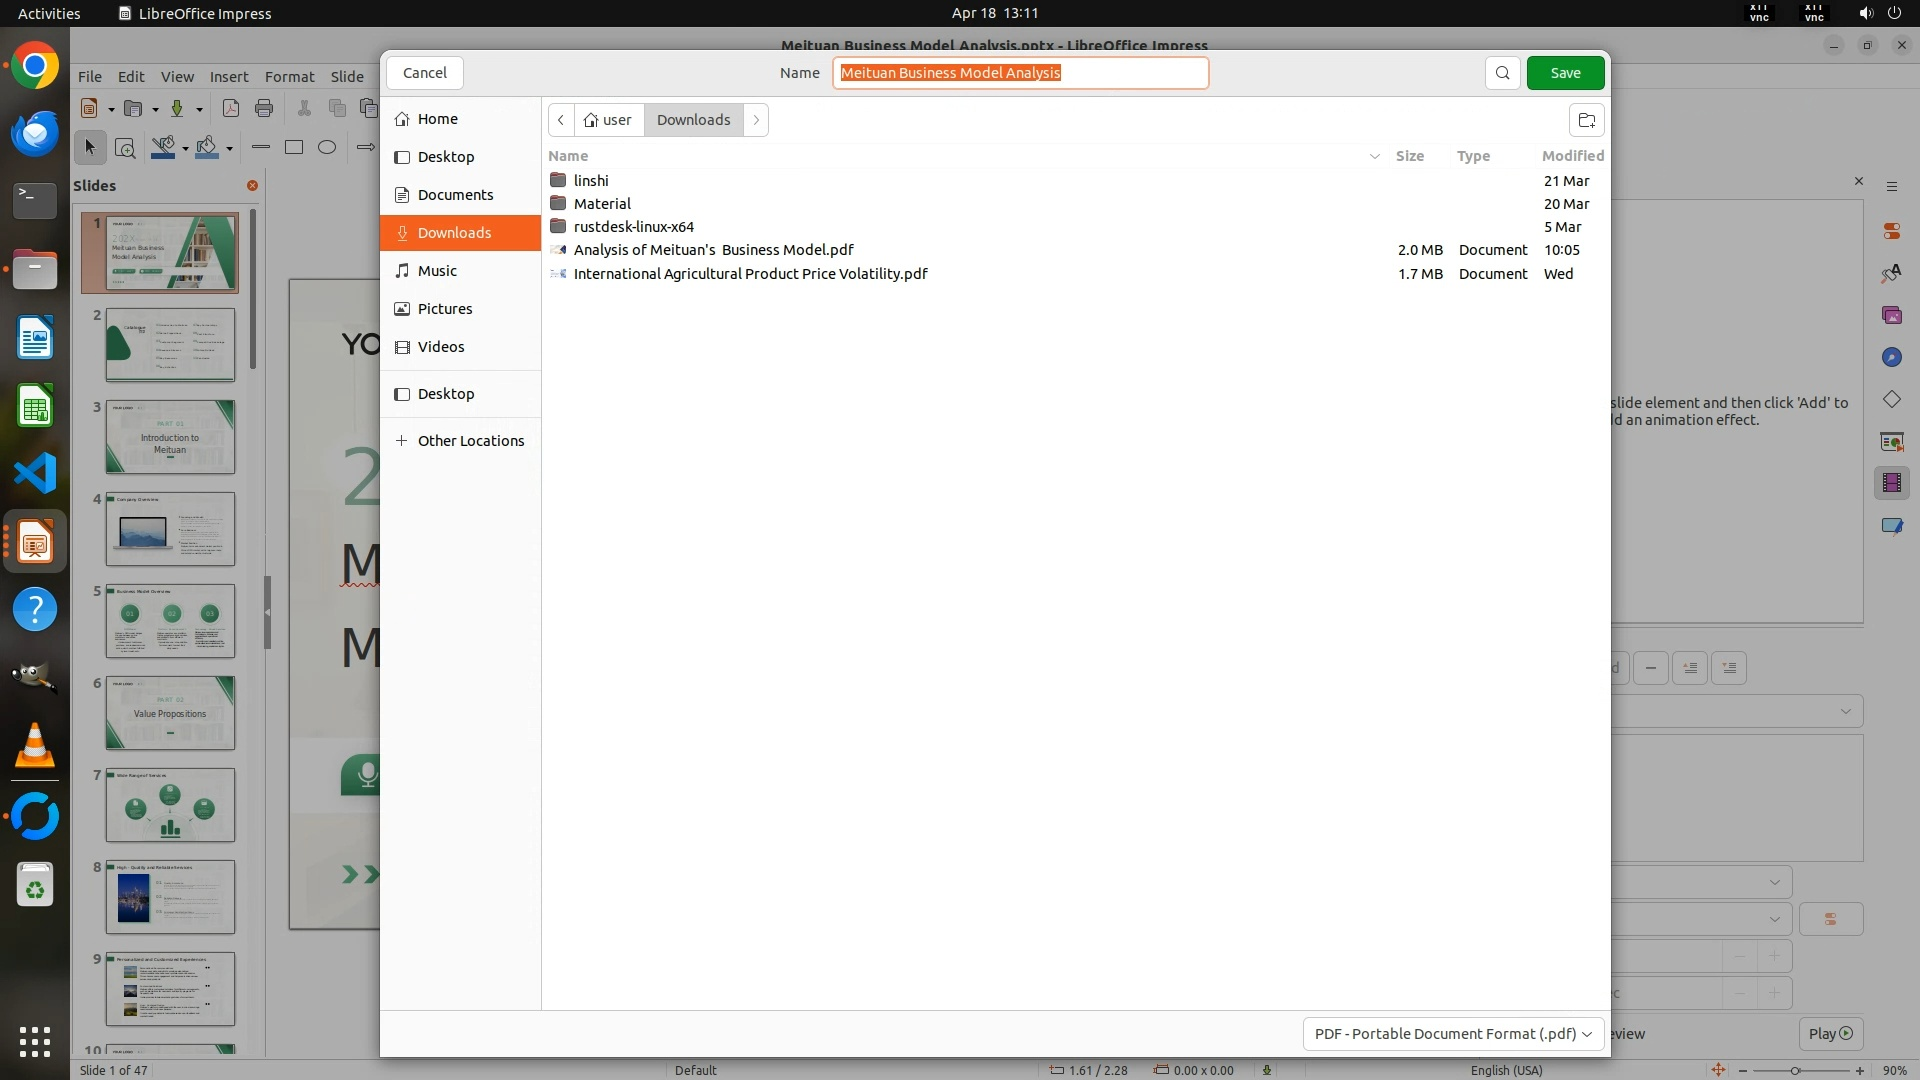1920x1080 pixels.
Task: Click the file Name text field
Action: [x=1020, y=73]
